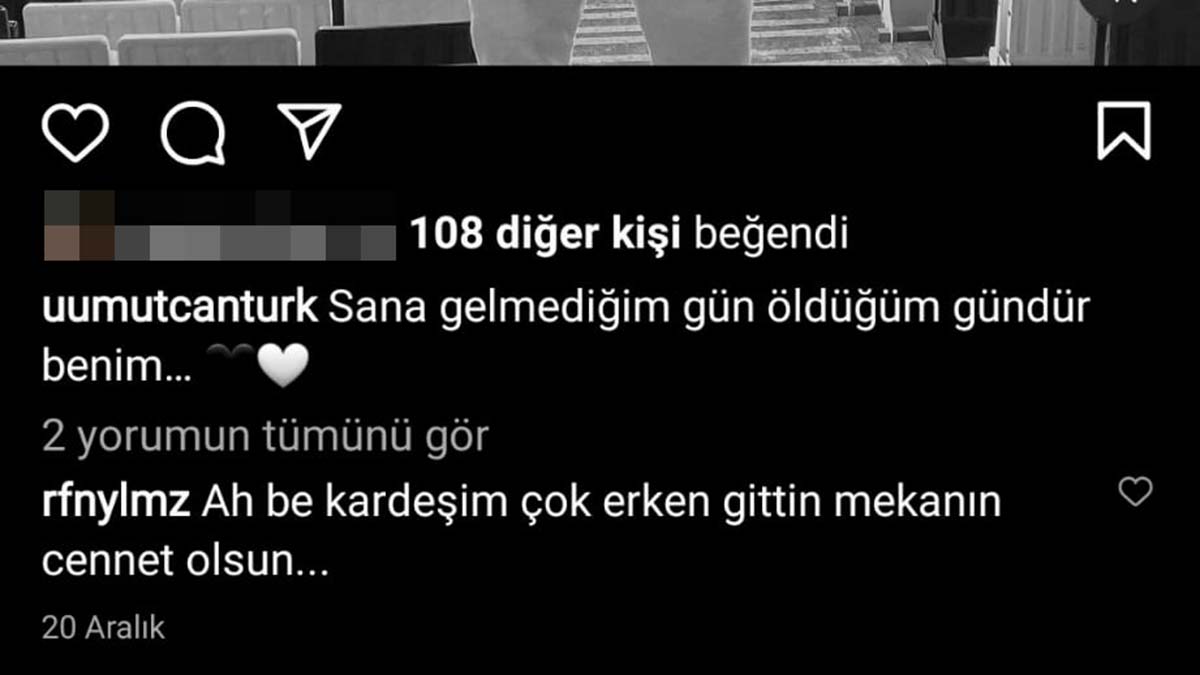Tap the beğendi word after likes count
Image resolution: width=1200 pixels, height=675 pixels.
(x=770, y=235)
